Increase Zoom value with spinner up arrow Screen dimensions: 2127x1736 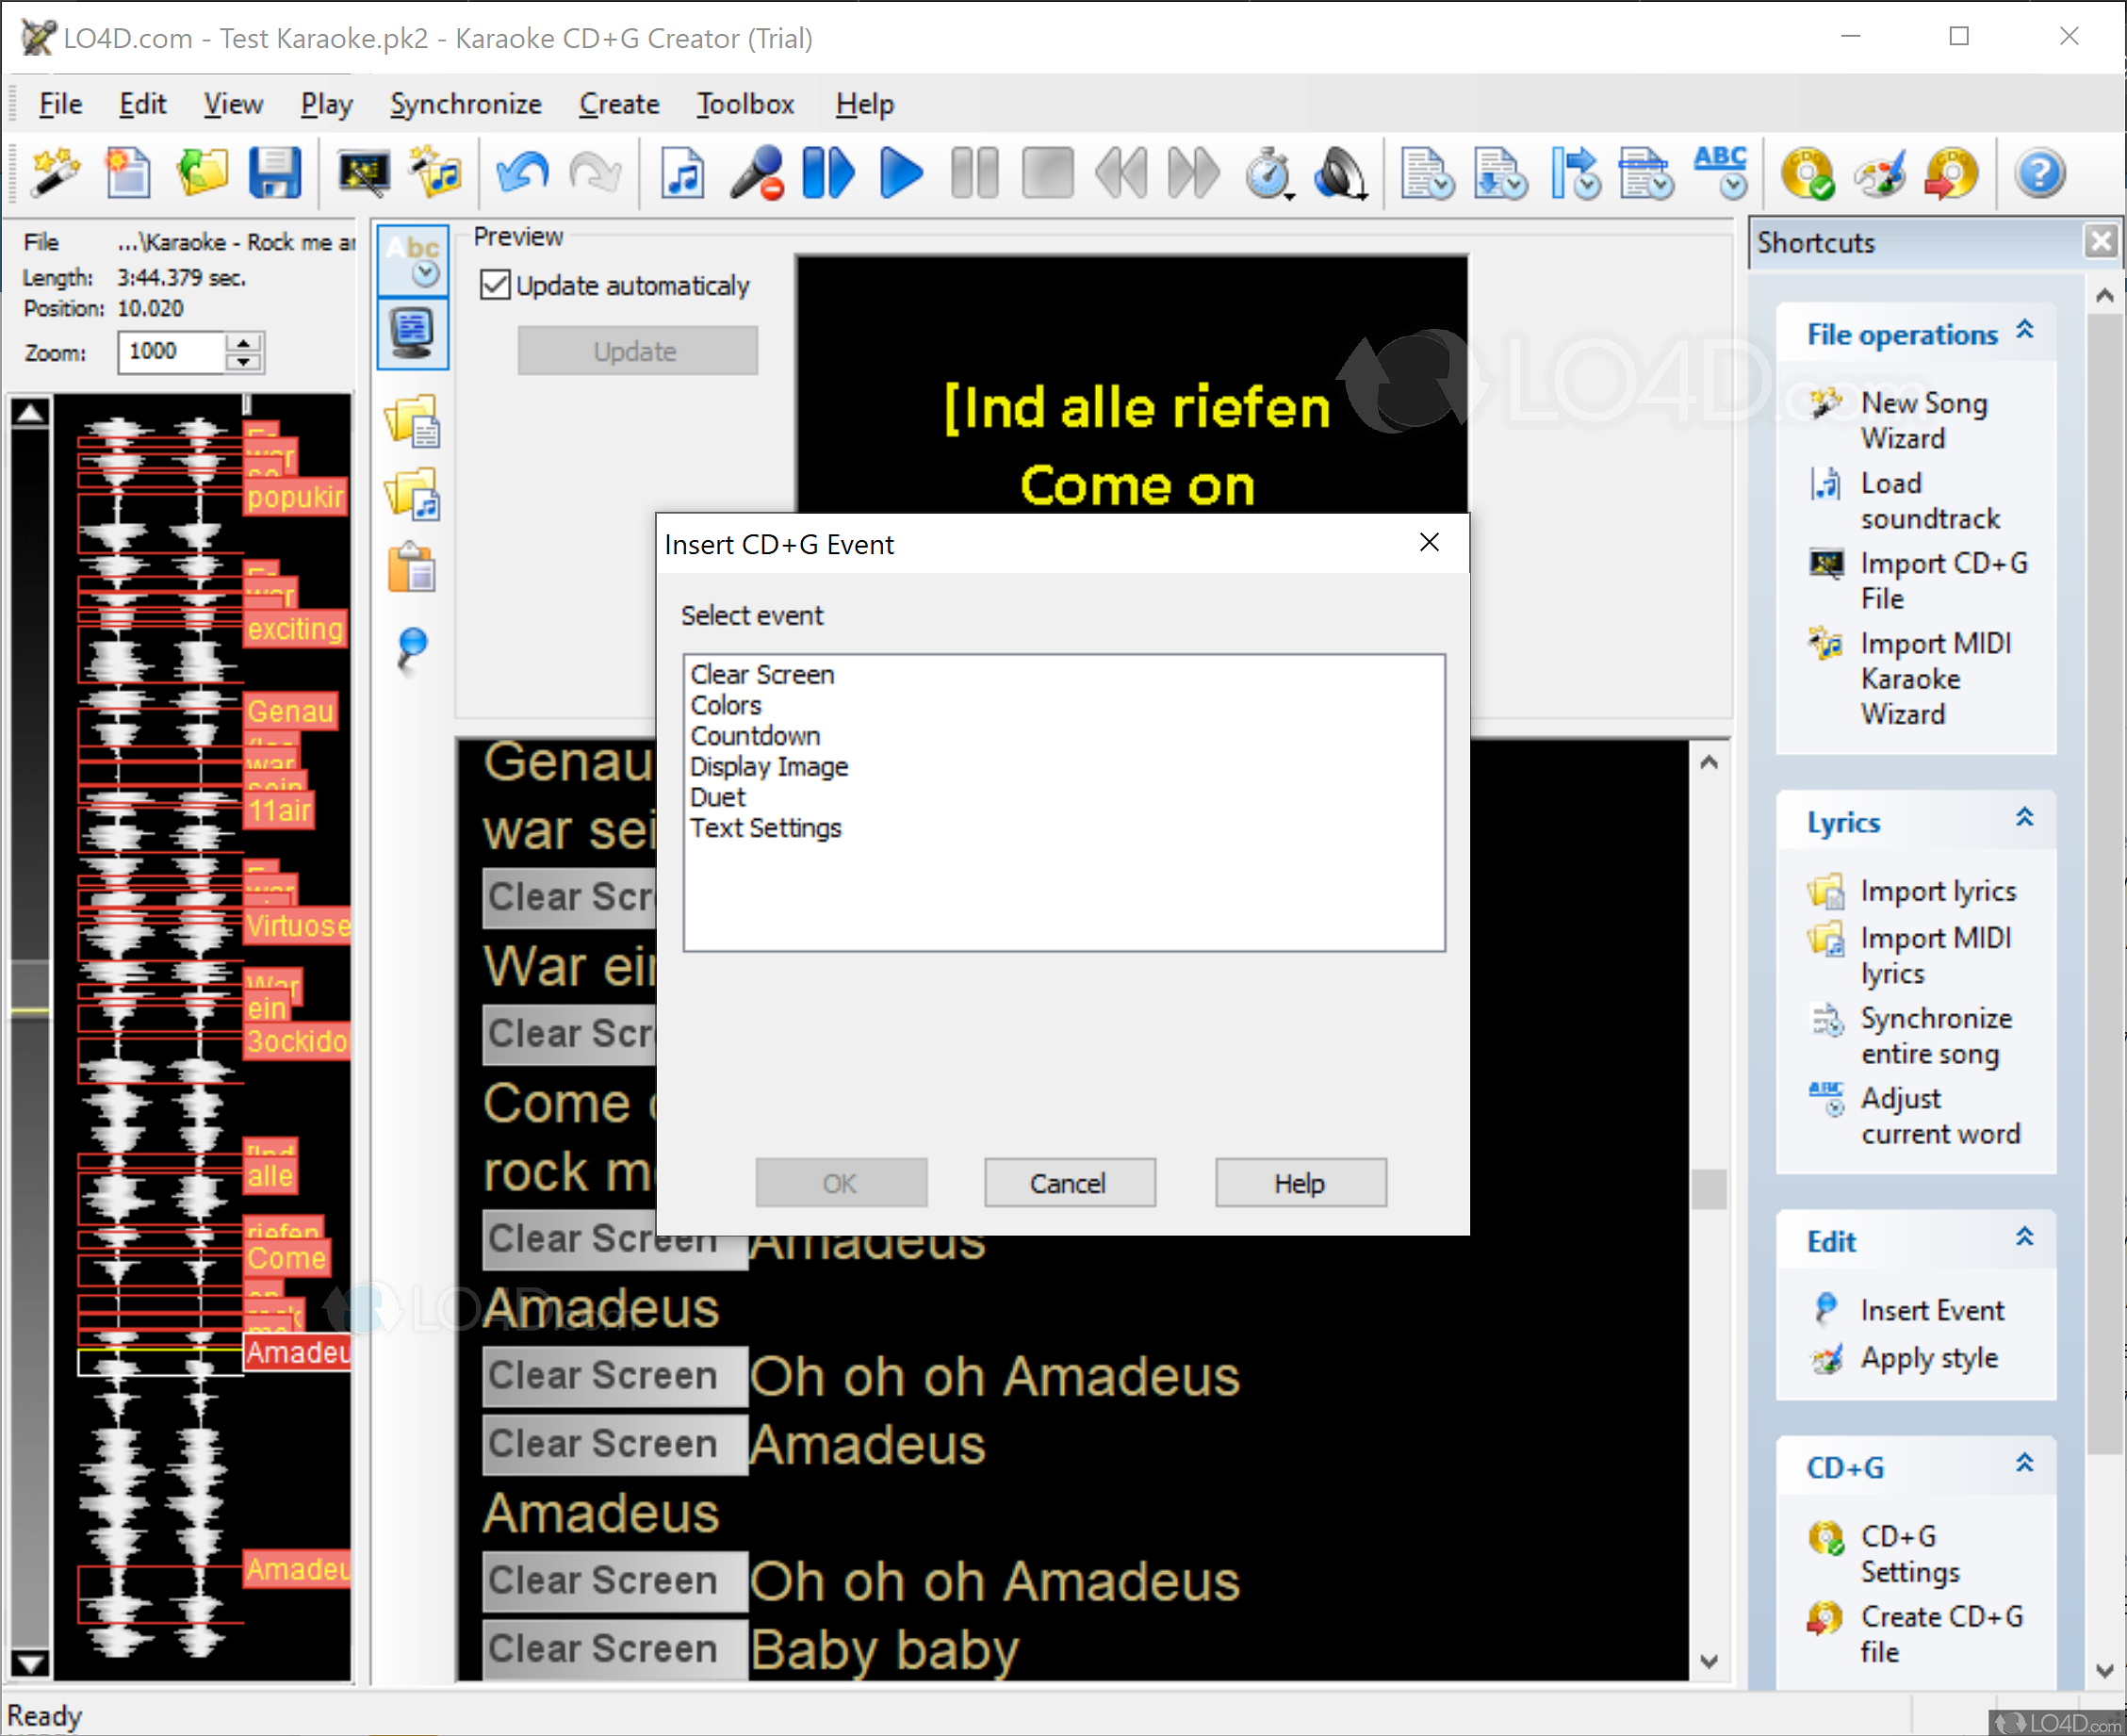tap(243, 343)
